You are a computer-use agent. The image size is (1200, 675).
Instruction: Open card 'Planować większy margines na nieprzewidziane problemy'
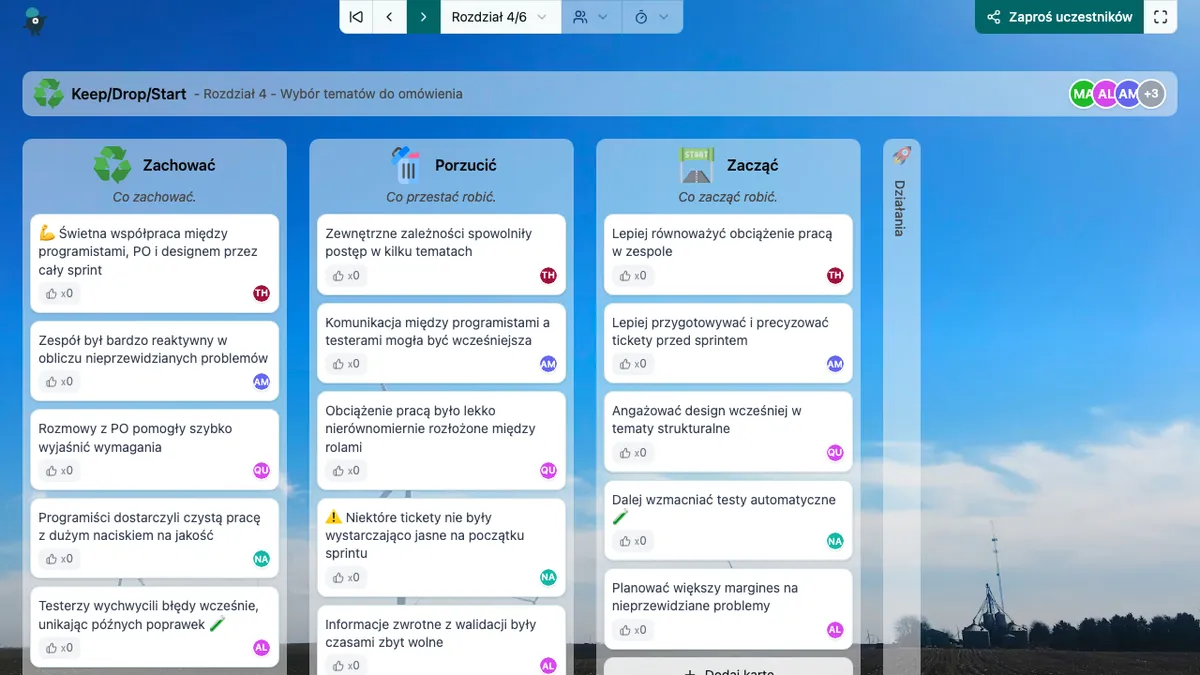tap(705, 597)
